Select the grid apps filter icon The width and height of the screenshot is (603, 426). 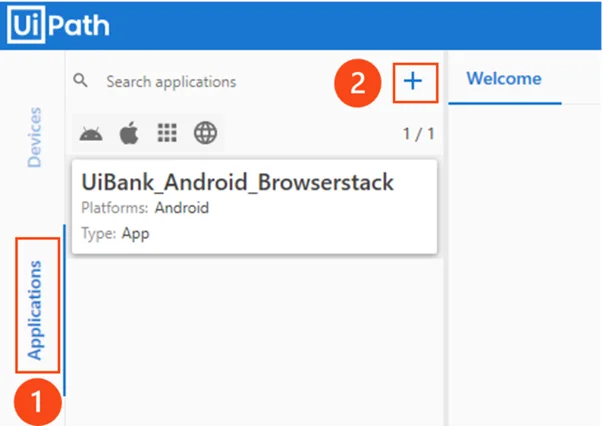(x=166, y=133)
